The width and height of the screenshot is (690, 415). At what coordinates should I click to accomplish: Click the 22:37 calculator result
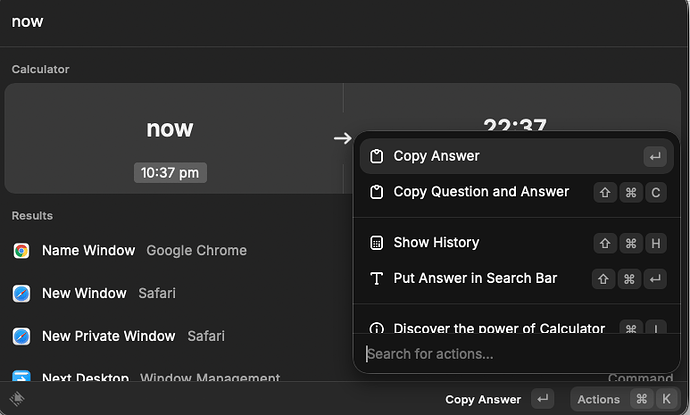tap(515, 125)
